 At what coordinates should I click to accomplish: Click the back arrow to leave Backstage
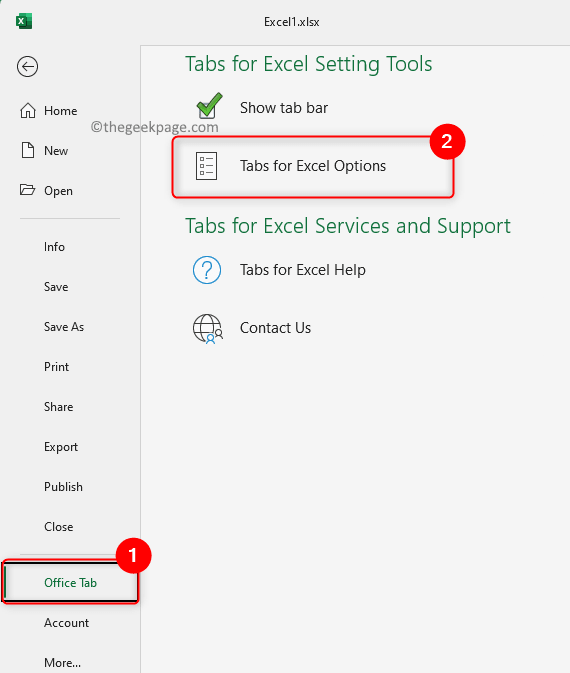[x=27, y=67]
